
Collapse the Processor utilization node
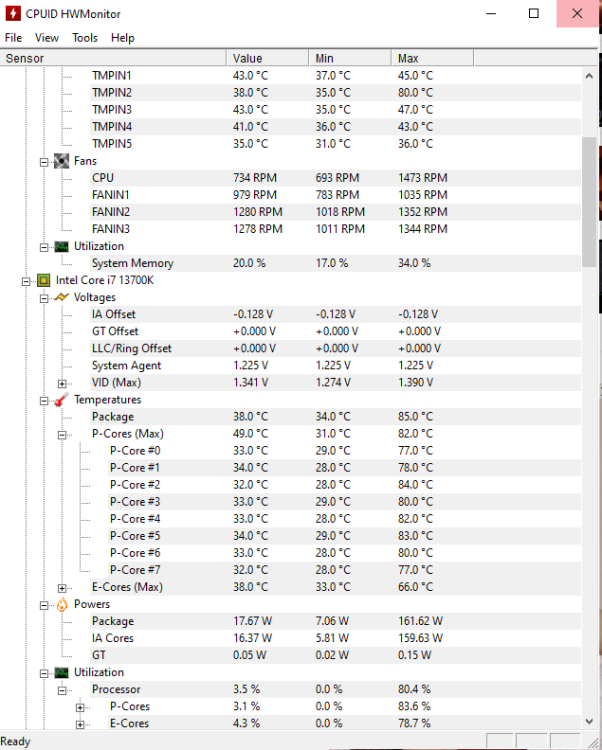click(62, 691)
